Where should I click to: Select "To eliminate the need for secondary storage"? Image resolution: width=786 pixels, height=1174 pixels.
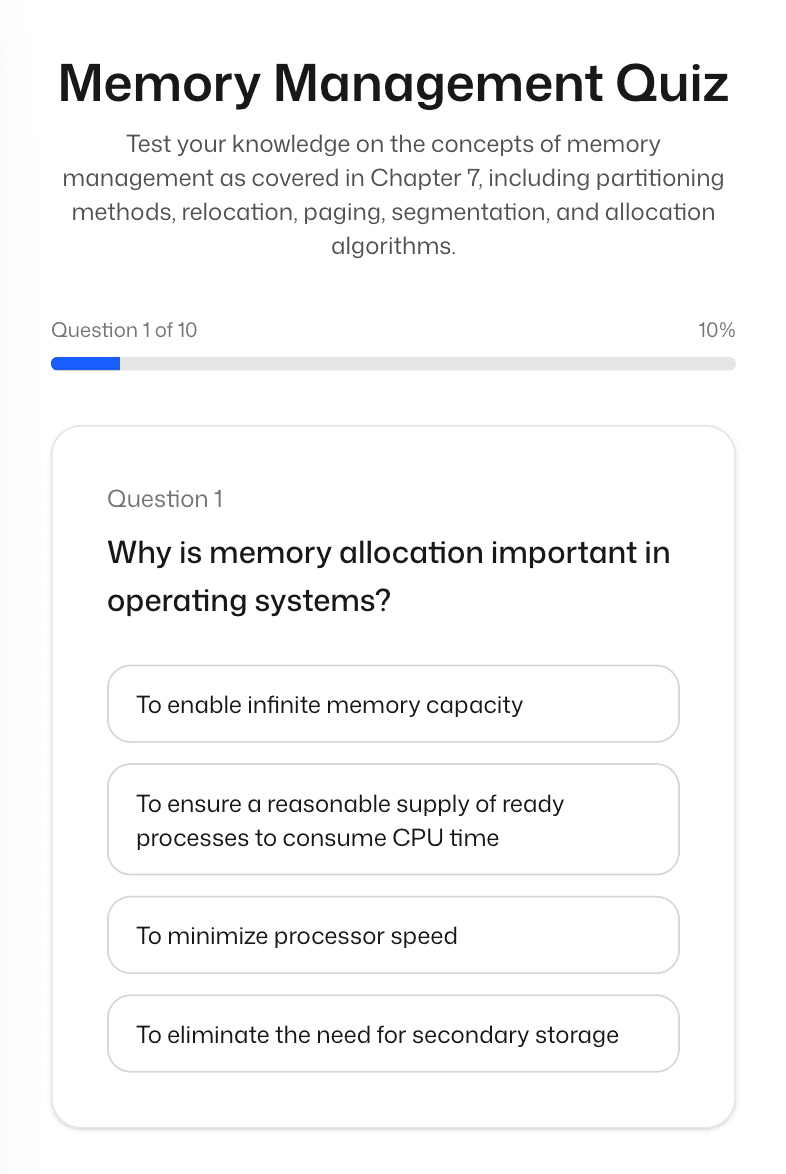coord(393,1033)
